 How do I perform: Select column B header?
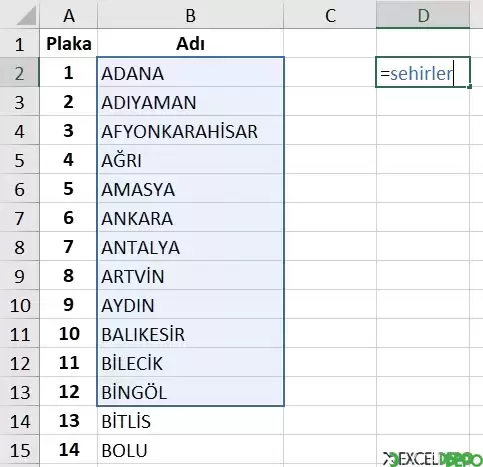[x=190, y=15]
